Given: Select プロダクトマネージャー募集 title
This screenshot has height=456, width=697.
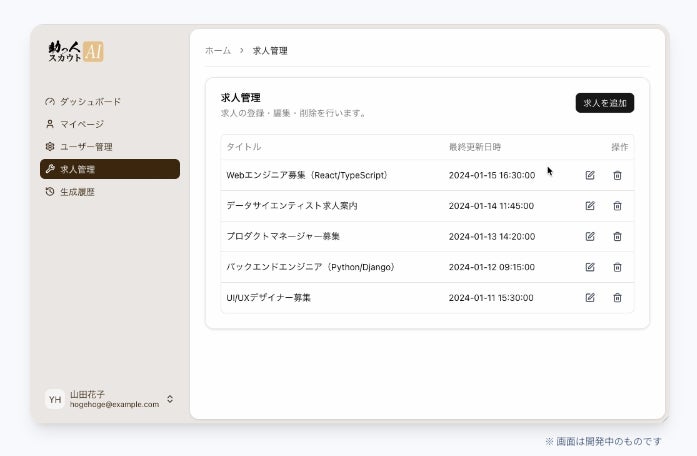Looking at the screenshot, I should tap(283, 236).
